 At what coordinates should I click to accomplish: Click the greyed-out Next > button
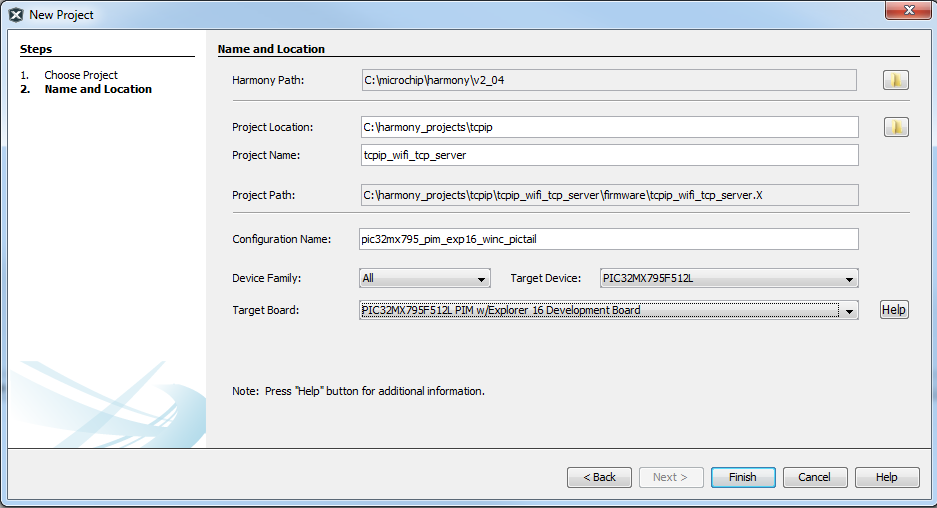(670, 477)
